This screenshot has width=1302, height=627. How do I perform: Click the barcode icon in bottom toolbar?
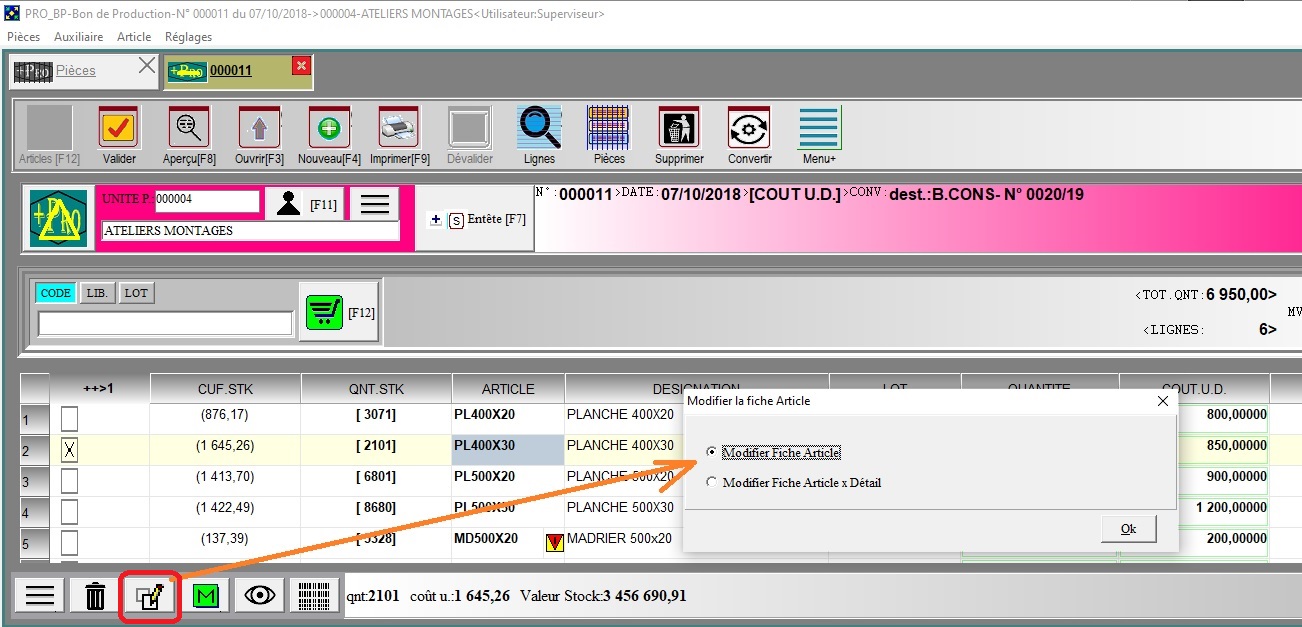(315, 596)
